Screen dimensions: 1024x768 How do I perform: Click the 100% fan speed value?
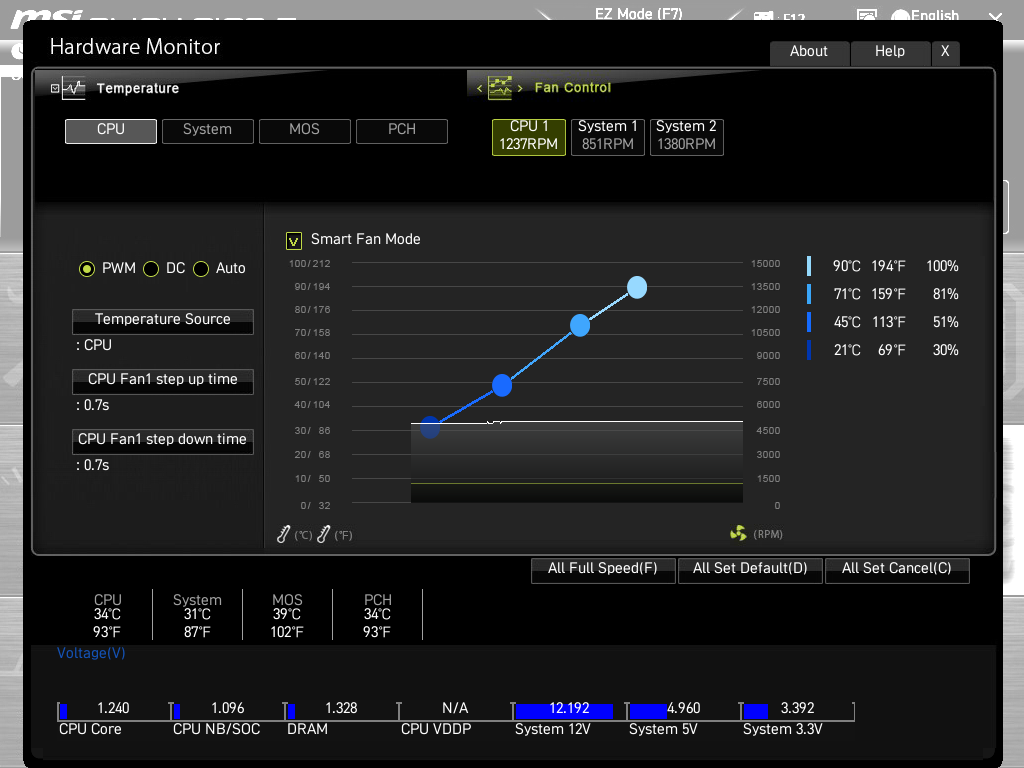point(942,266)
